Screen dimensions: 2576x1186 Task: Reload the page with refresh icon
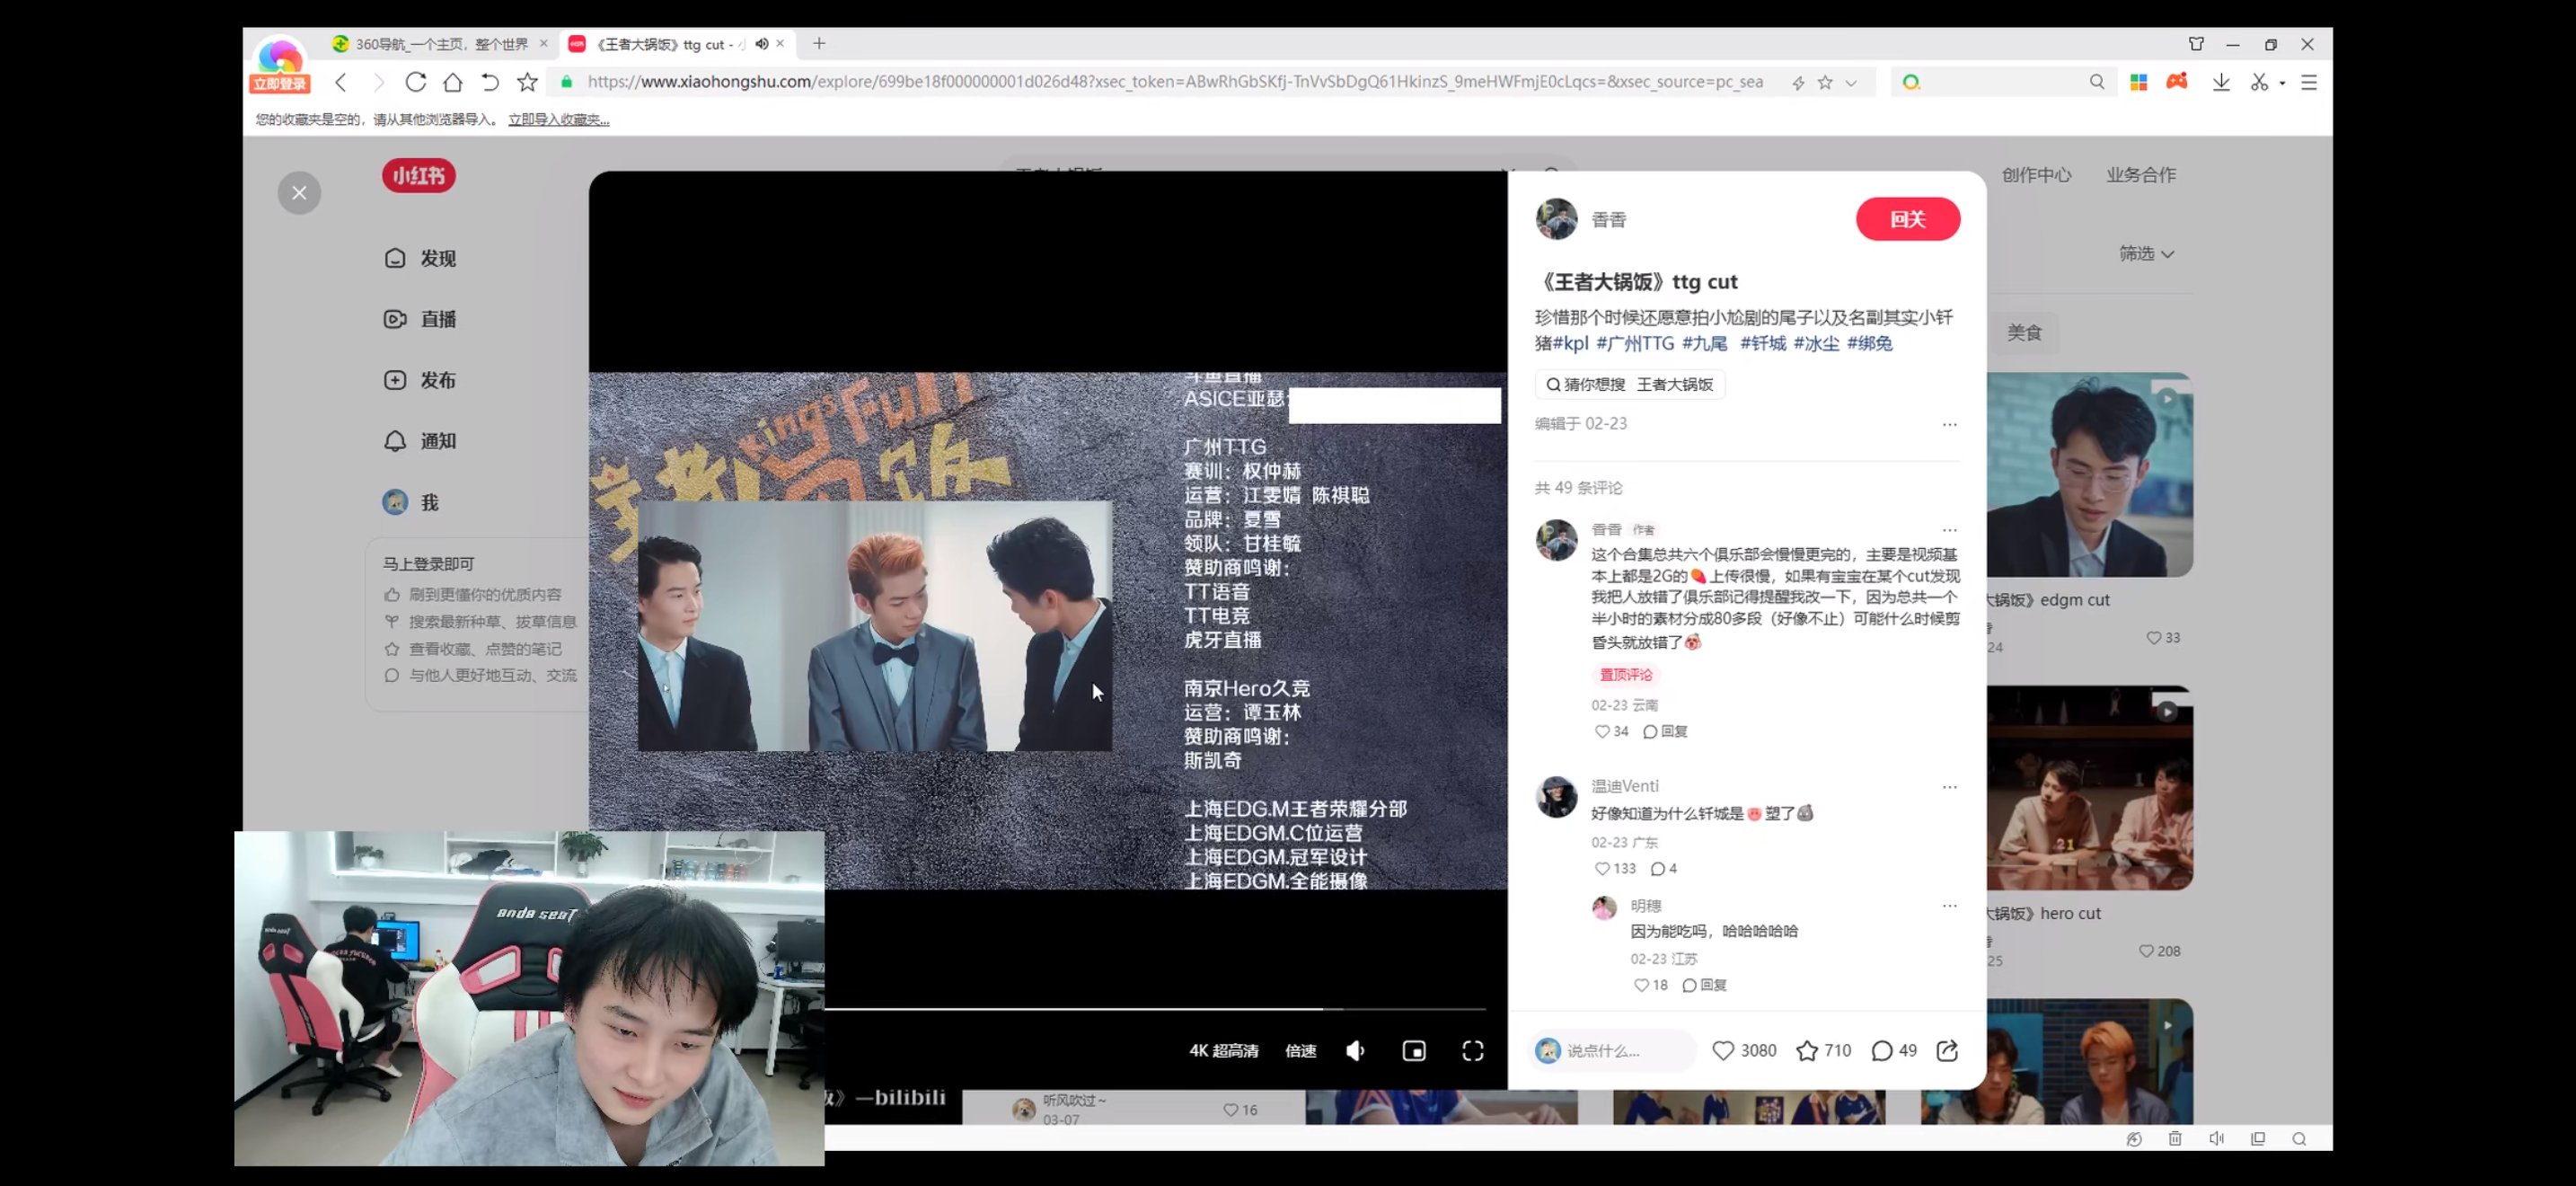tap(416, 82)
